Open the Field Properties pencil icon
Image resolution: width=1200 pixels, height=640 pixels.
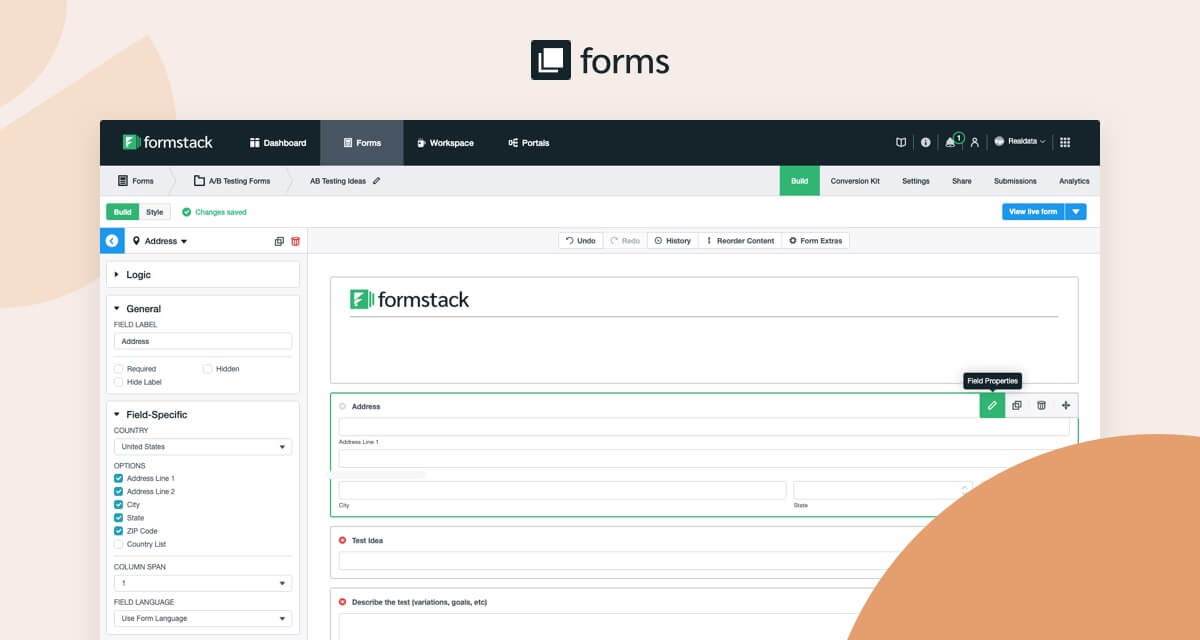pos(991,405)
